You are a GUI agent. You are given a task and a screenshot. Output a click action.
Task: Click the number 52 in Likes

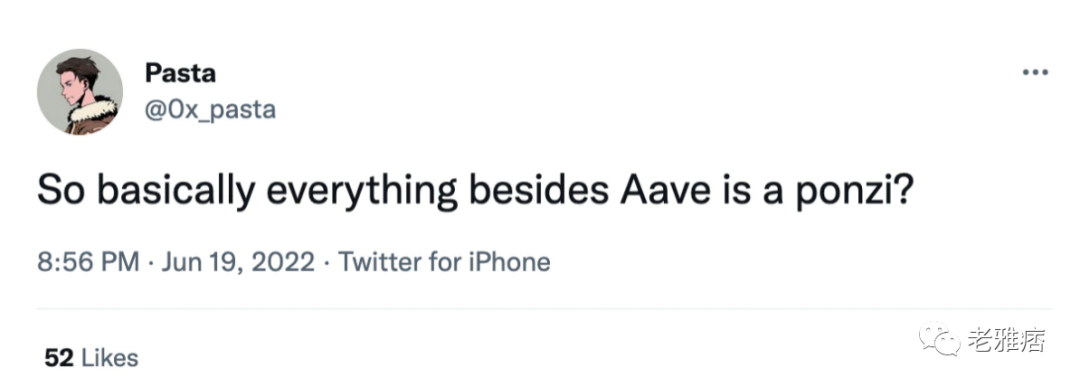[59, 358]
